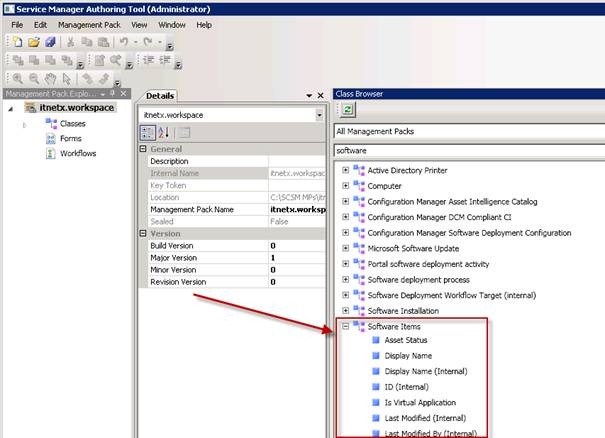Expand the Computer class node
The image size is (605, 438).
(346, 186)
